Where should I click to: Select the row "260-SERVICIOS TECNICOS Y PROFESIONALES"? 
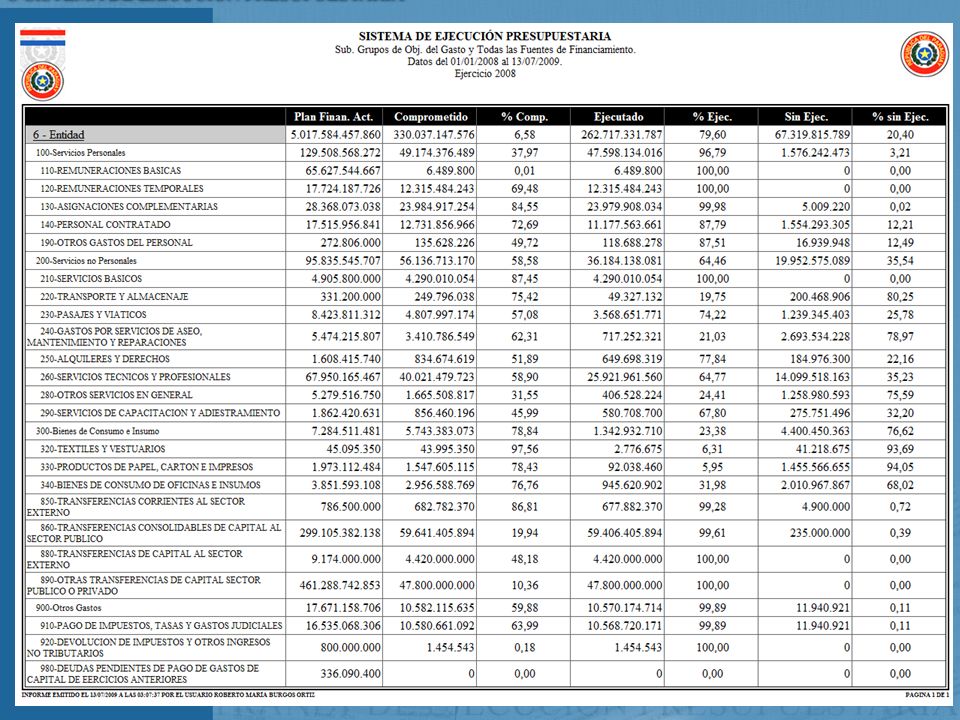485,377
